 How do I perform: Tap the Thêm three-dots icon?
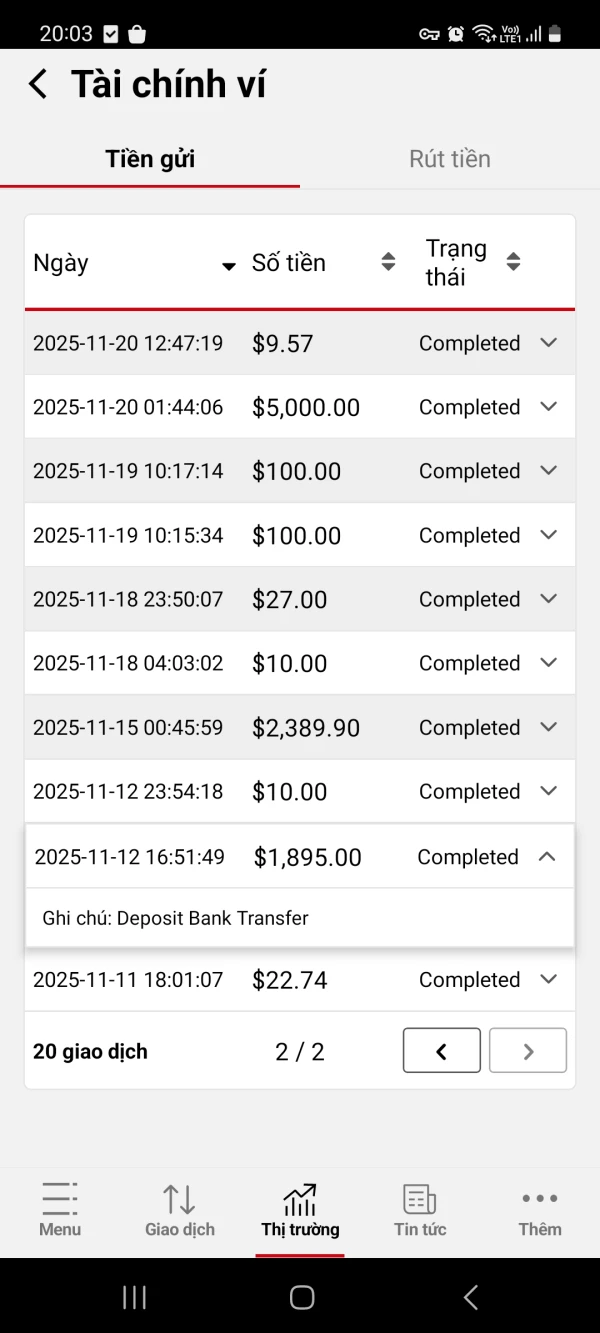pos(539,1198)
